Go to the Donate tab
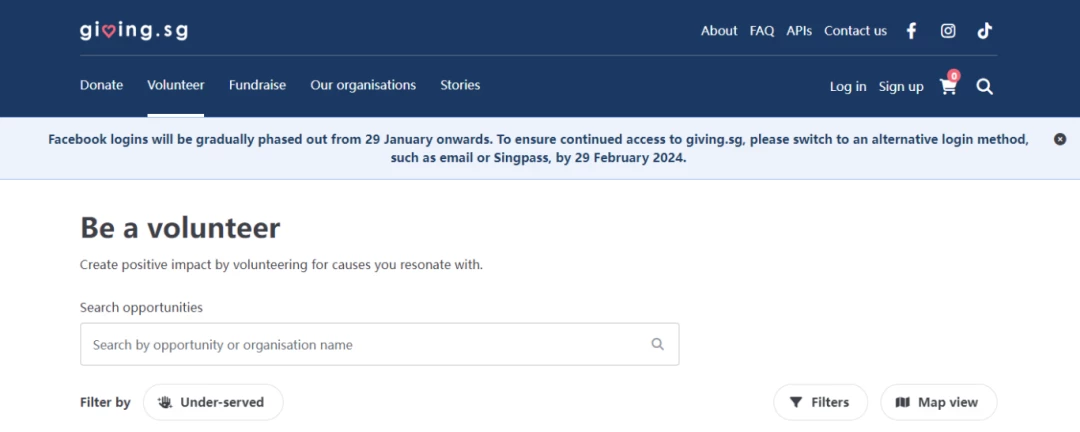The height and width of the screenshot is (432, 1080). coord(101,85)
